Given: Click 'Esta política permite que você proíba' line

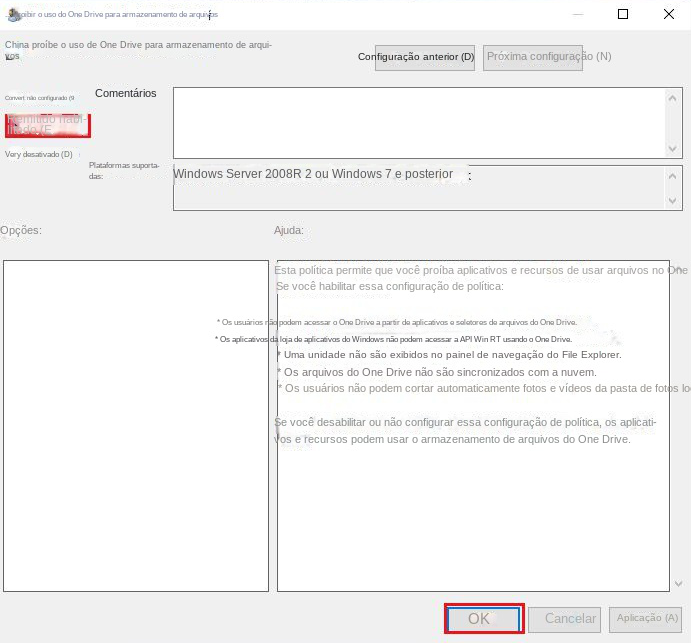Looking at the screenshot, I should (480, 270).
